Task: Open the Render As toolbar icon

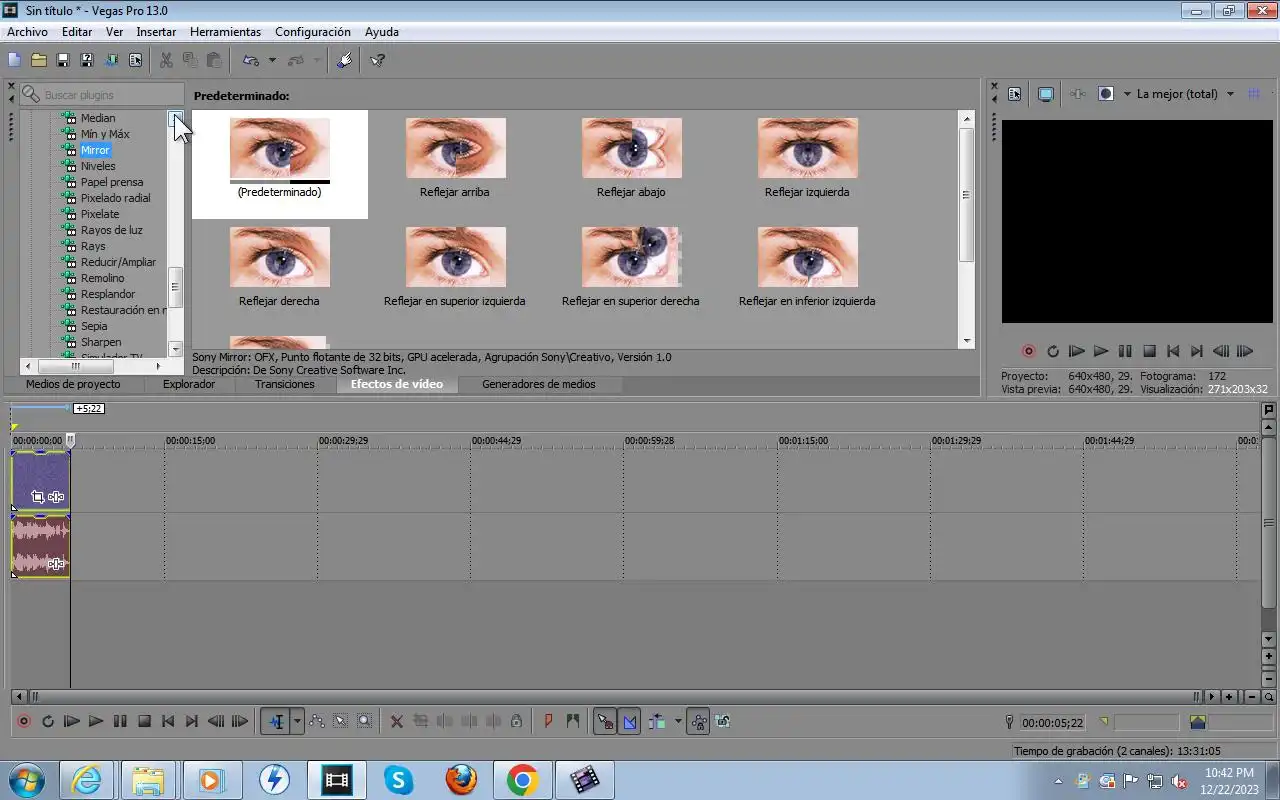Action: 111,60
